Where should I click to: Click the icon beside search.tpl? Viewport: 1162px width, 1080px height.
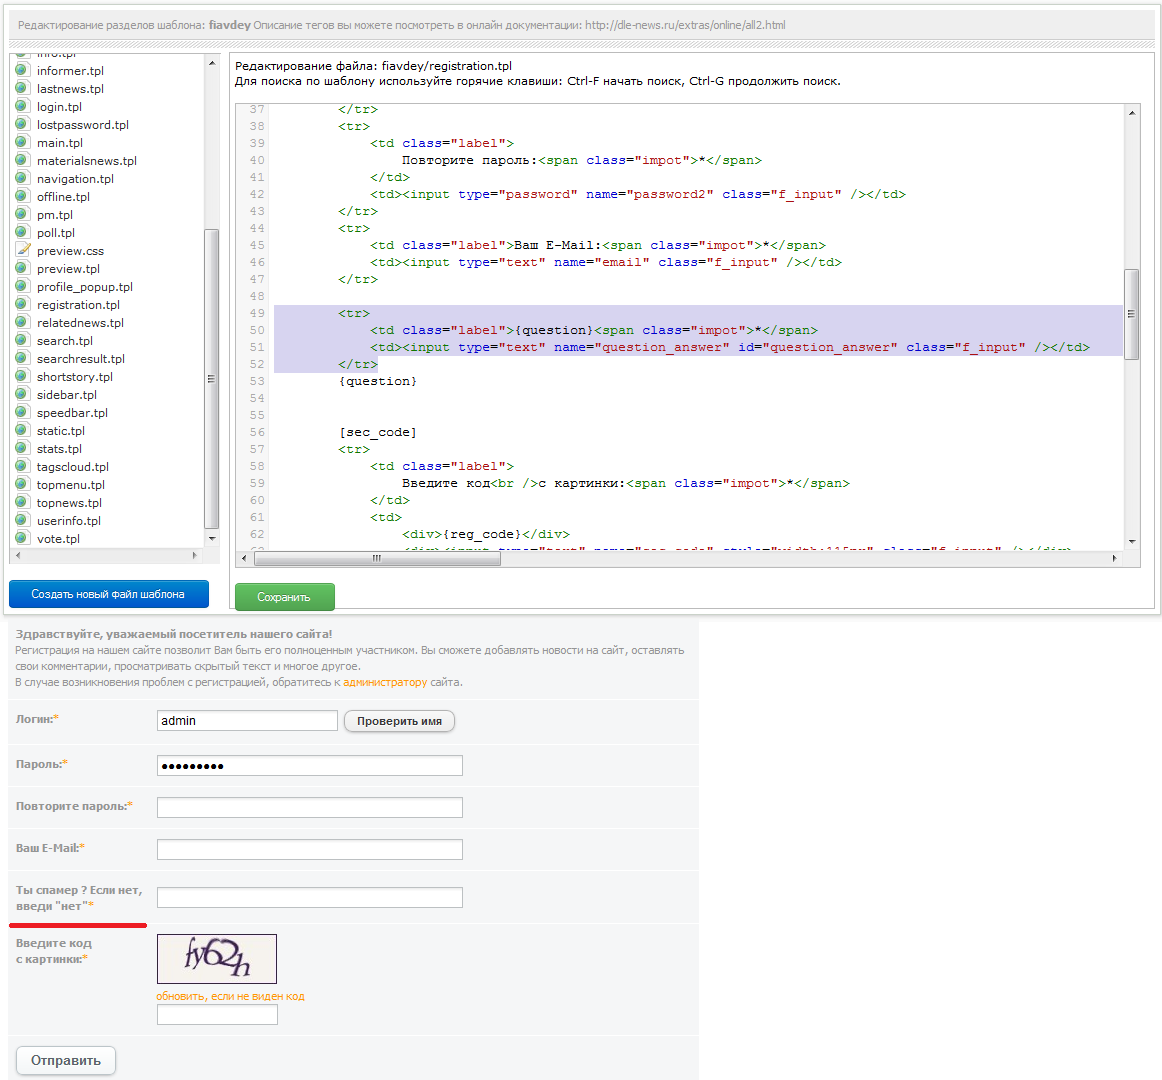coord(22,341)
